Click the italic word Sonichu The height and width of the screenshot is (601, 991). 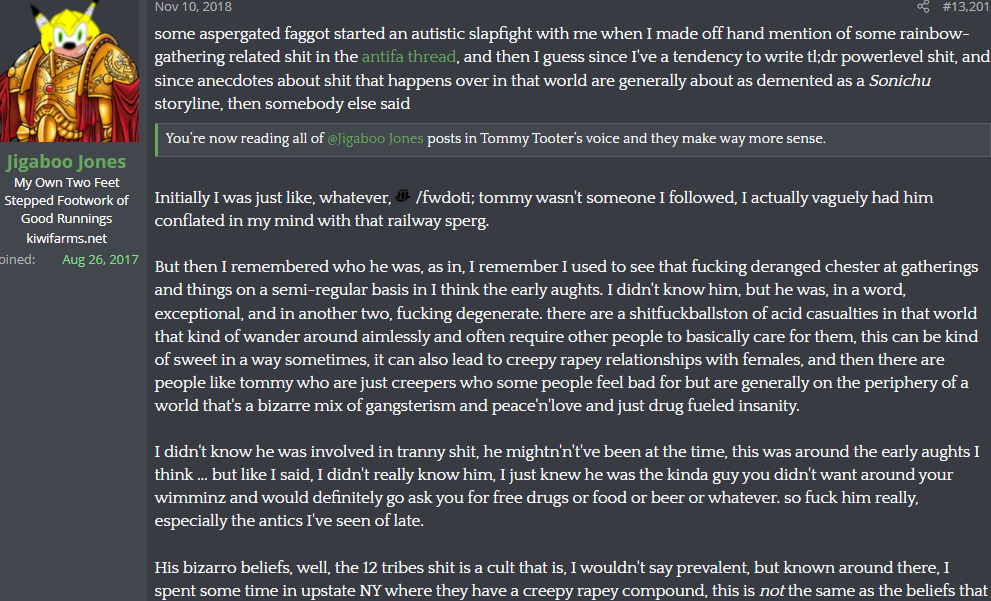click(x=900, y=80)
